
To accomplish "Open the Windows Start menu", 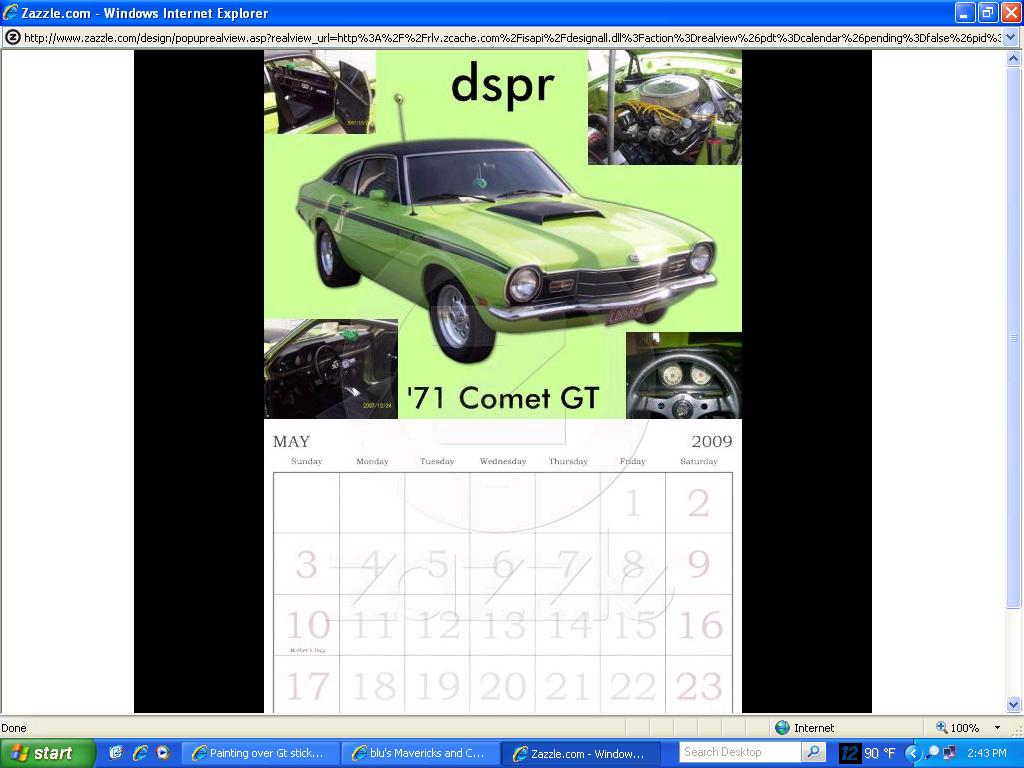I will tap(46, 753).
